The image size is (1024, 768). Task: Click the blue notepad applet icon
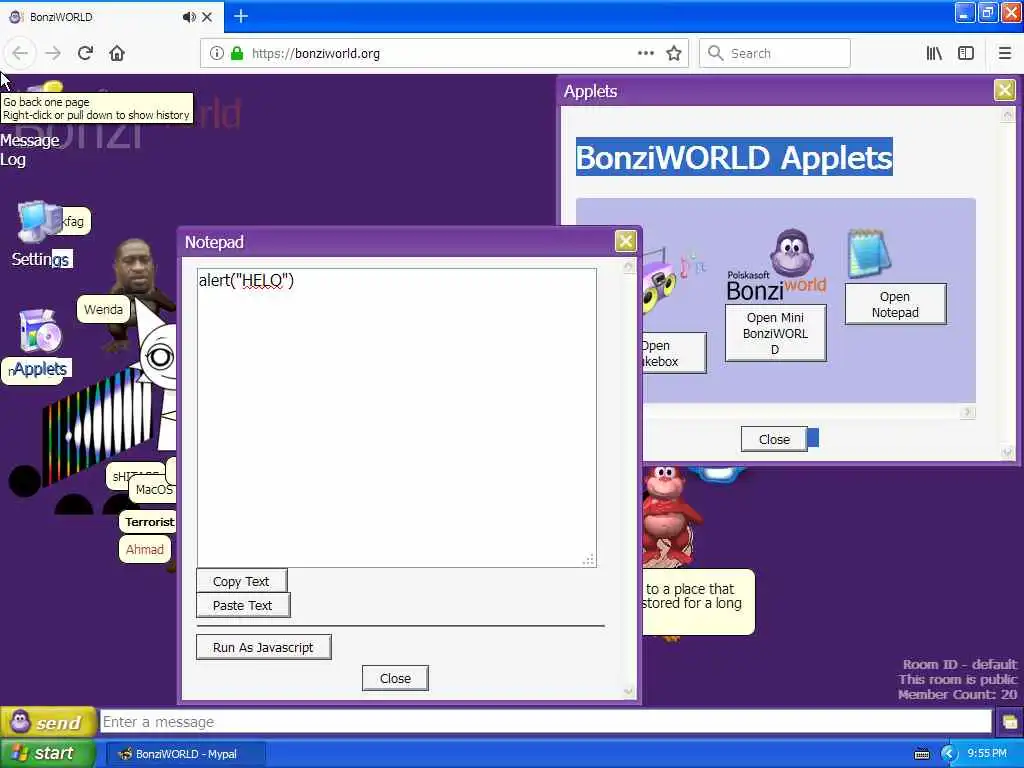869,253
